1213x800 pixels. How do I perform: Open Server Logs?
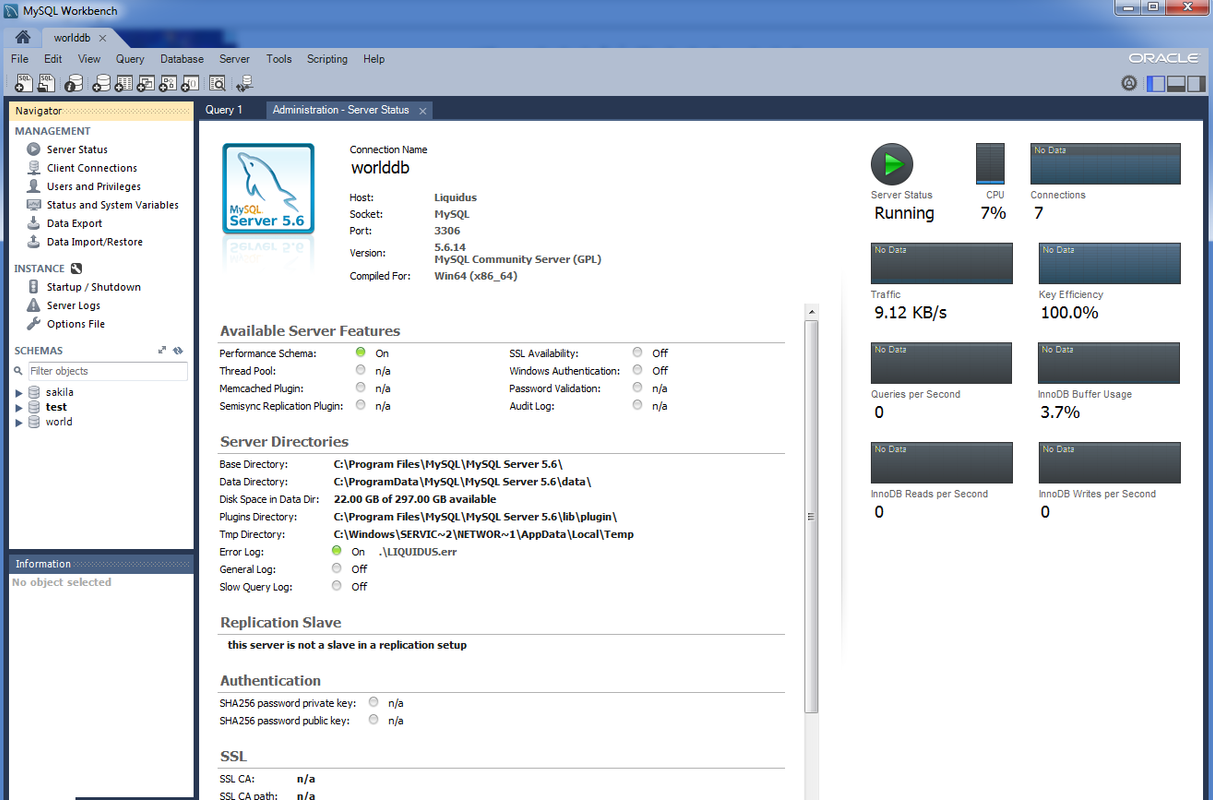(x=73, y=305)
